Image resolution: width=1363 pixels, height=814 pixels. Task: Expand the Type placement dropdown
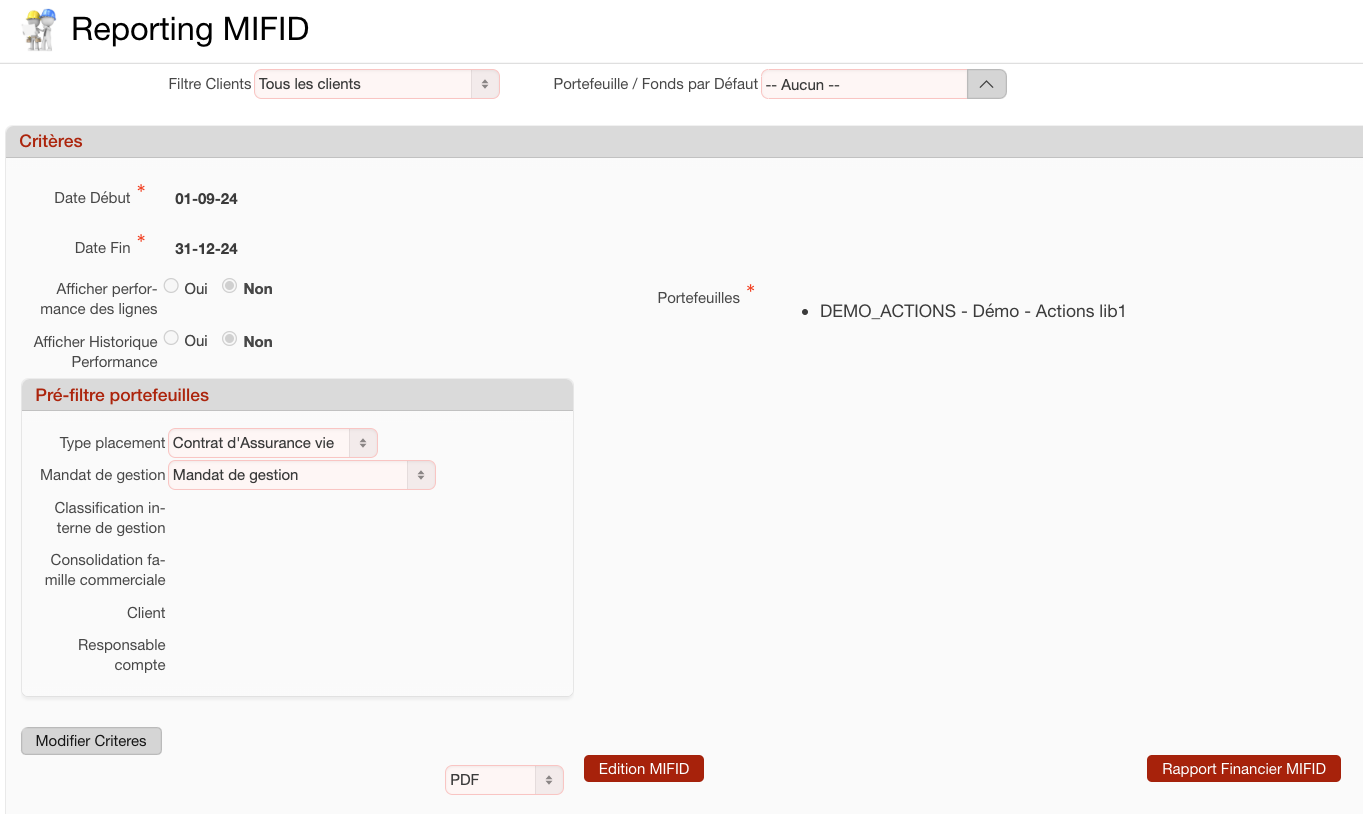click(273, 443)
